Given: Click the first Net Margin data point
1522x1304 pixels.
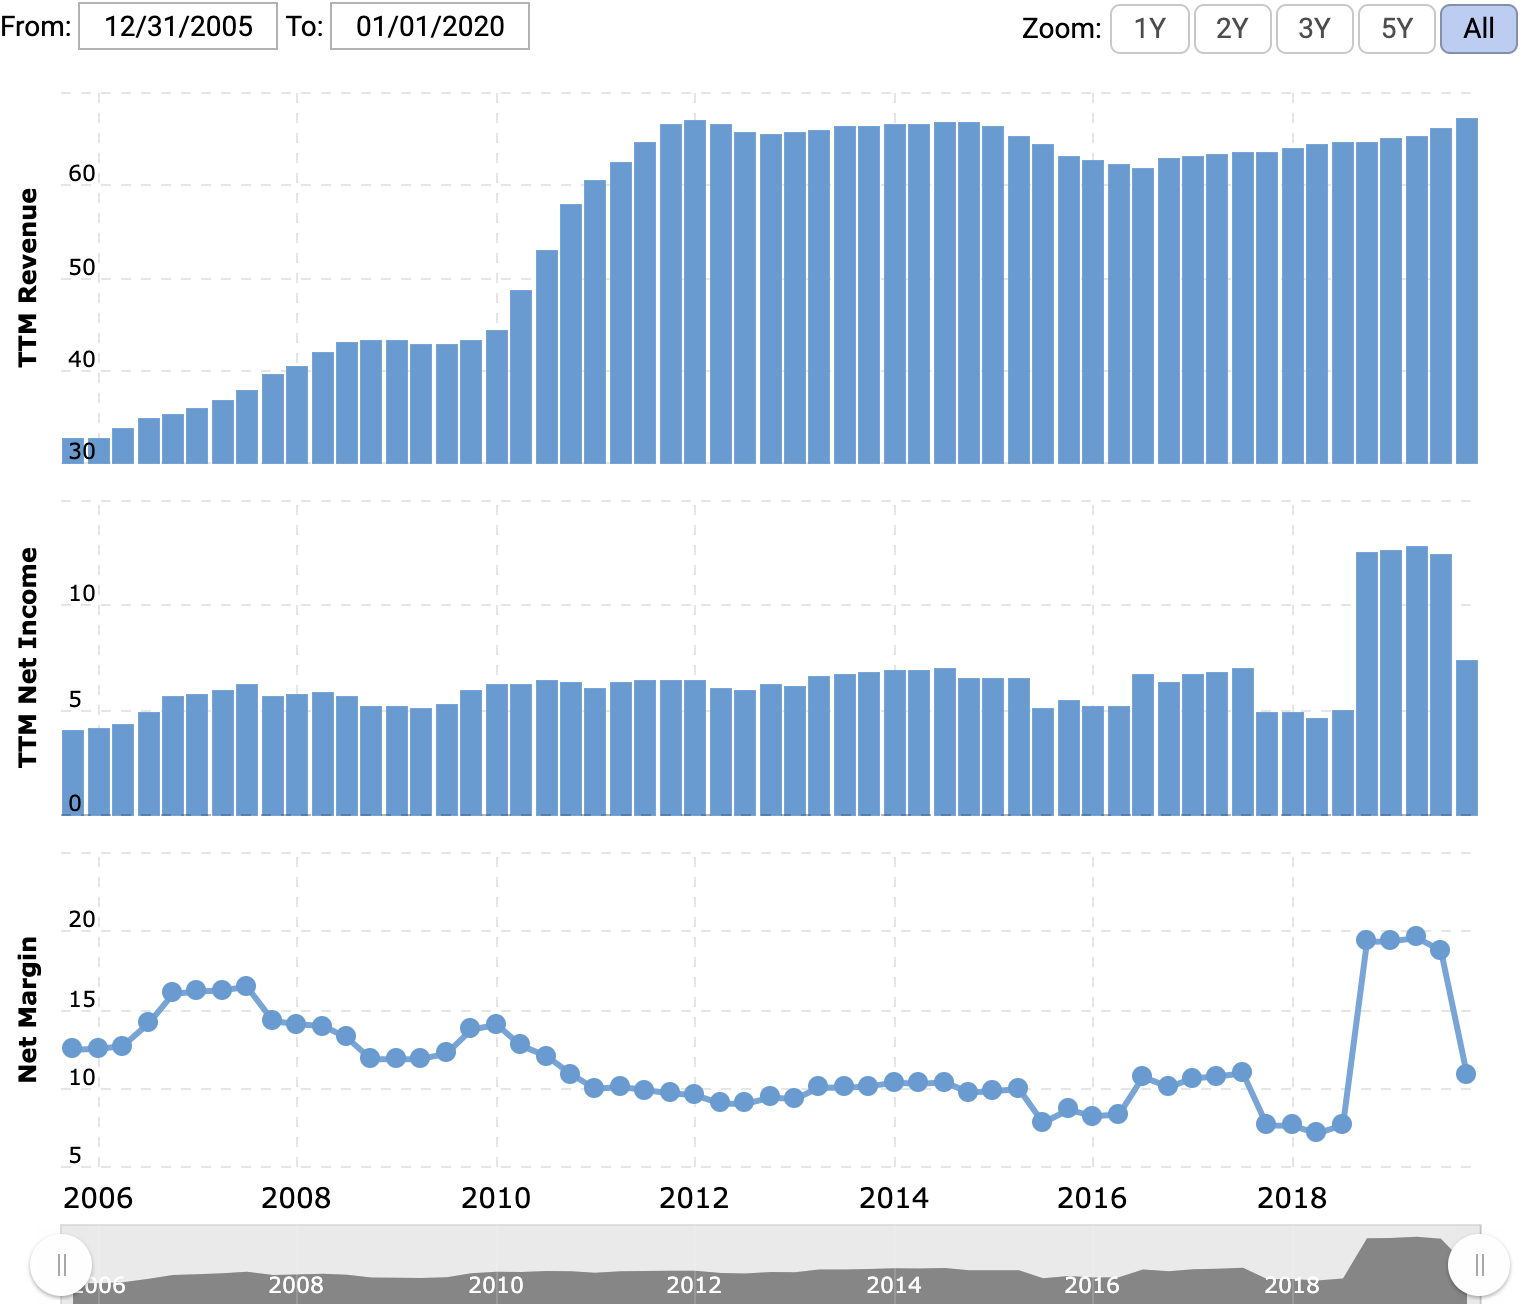Looking at the screenshot, I should [72, 1048].
